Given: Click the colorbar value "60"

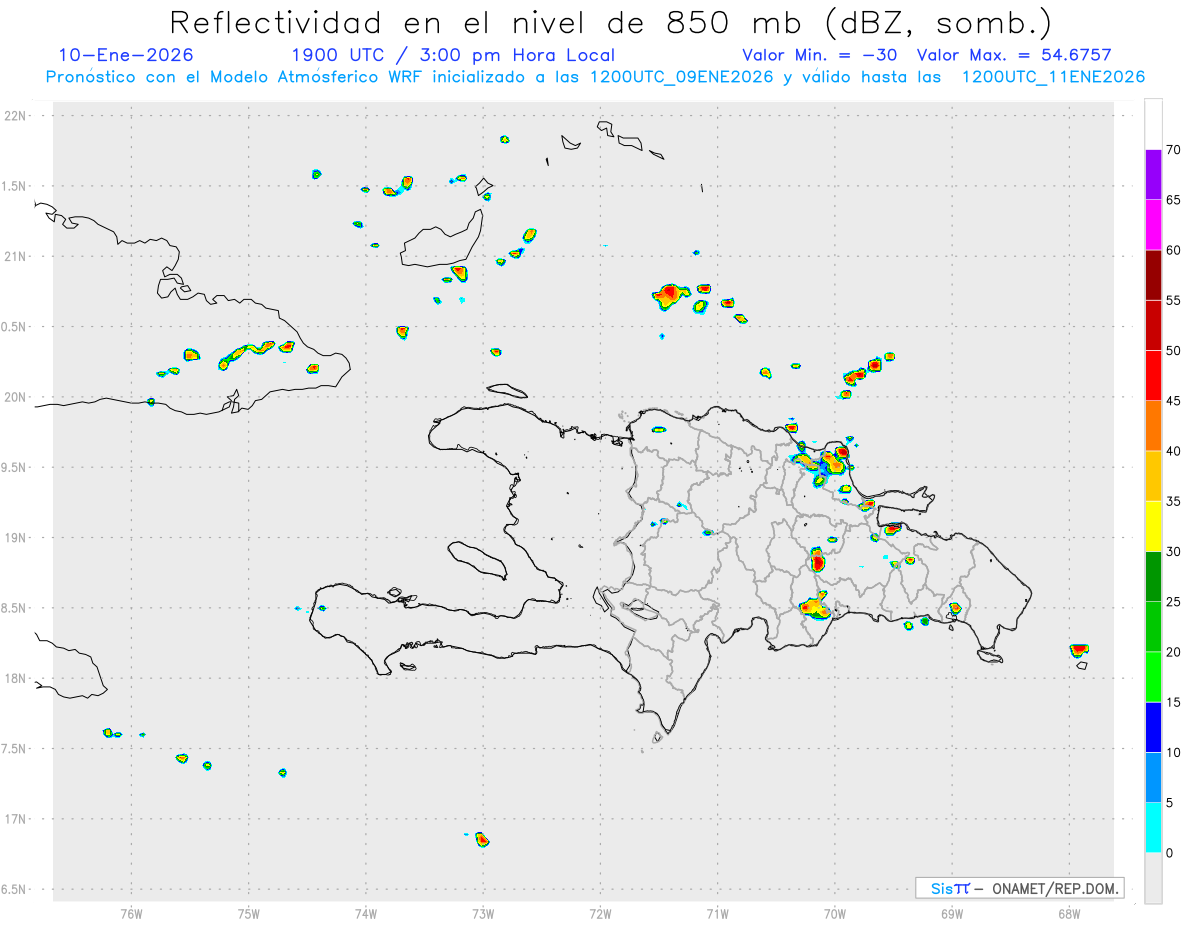Looking at the screenshot, I should 1173,250.
